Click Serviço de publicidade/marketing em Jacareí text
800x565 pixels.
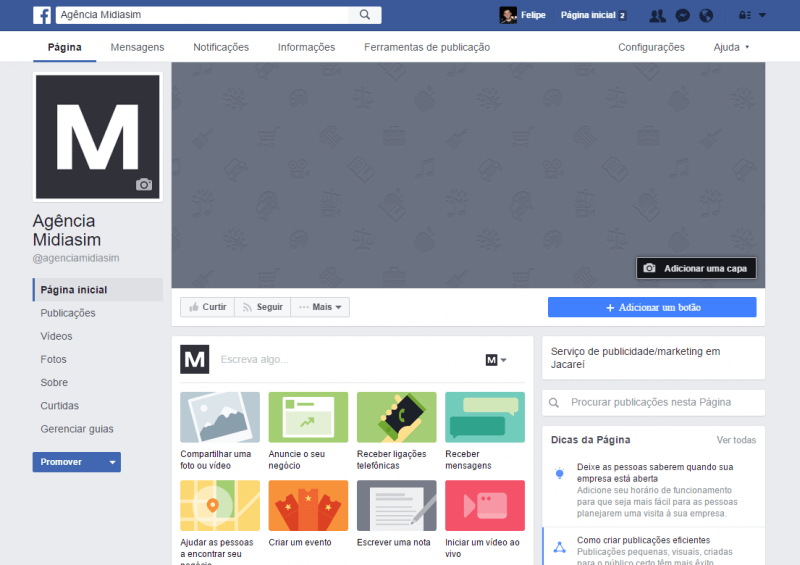635,358
